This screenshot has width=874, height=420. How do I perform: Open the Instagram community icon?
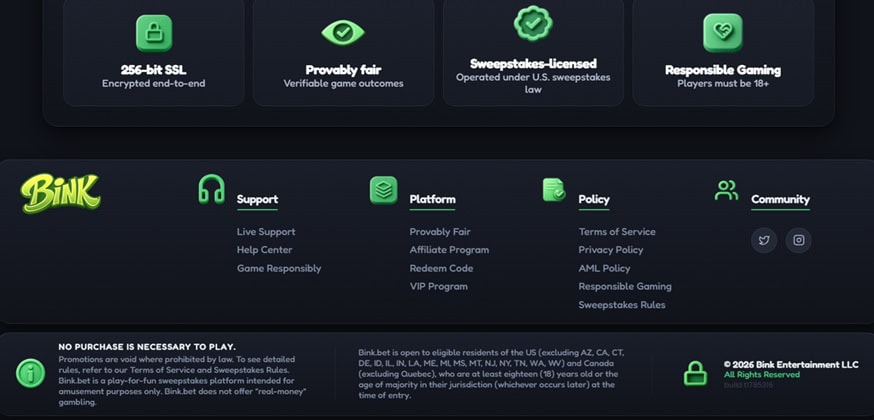pos(798,240)
